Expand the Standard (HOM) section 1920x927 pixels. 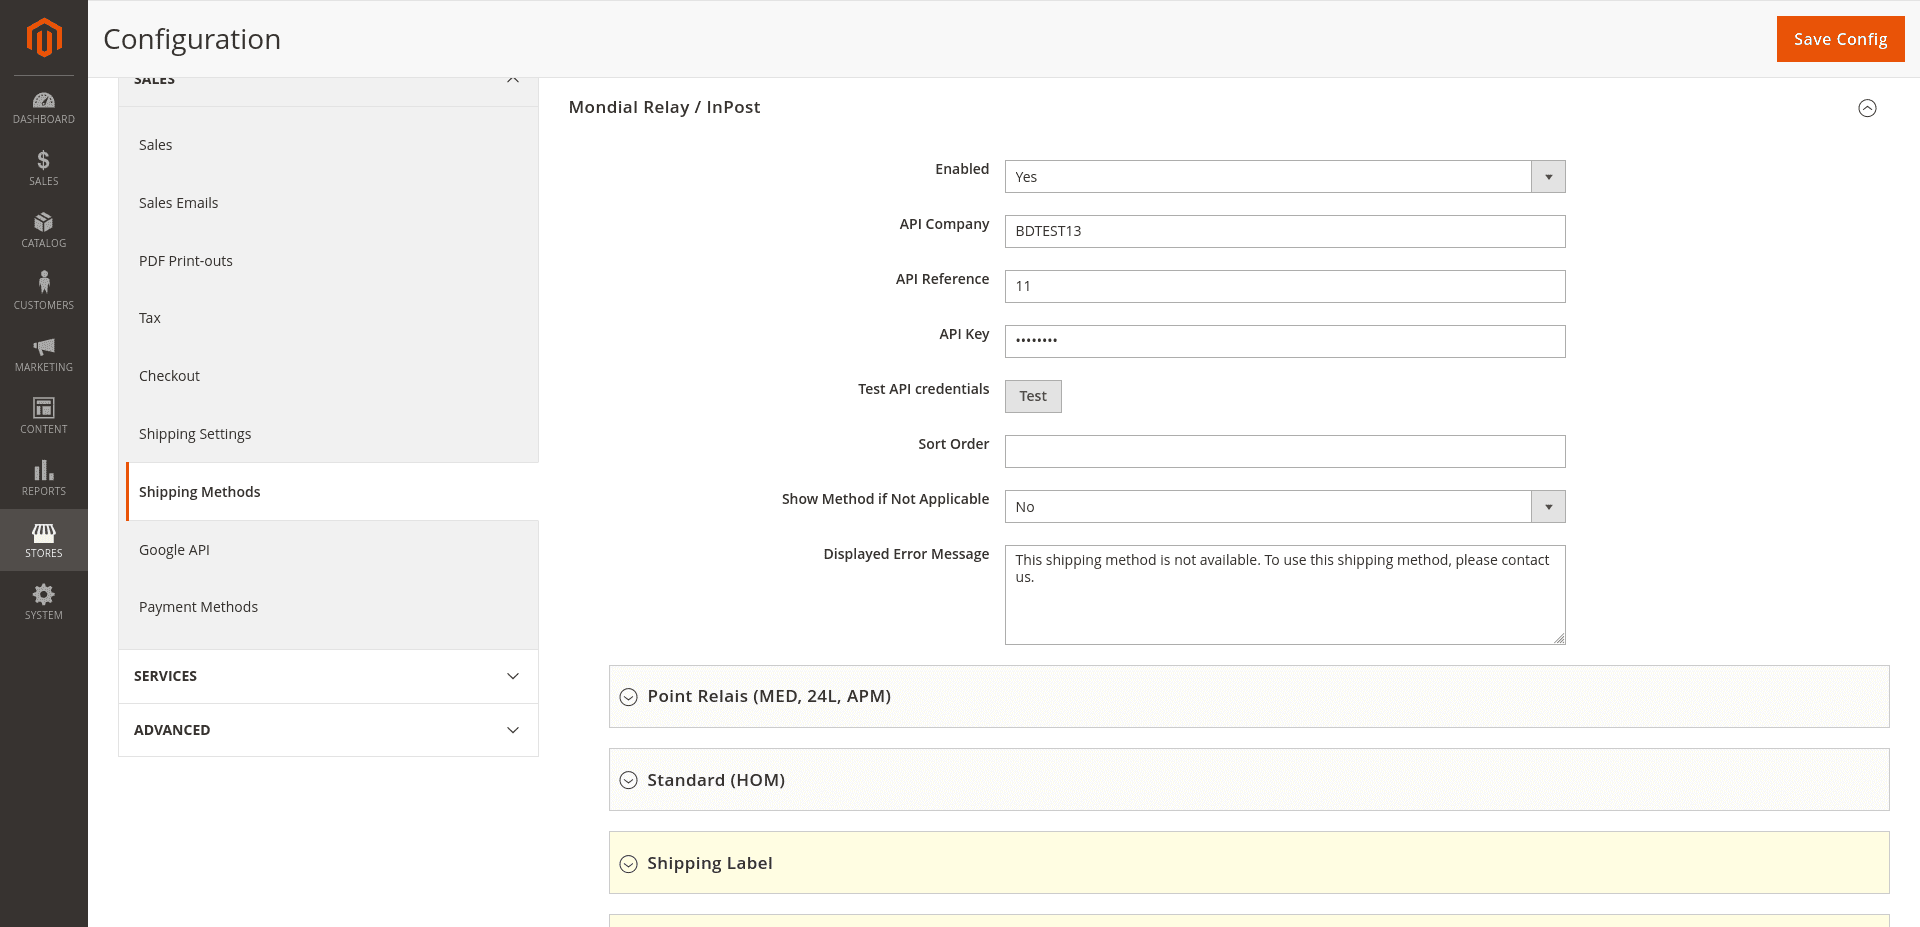click(x=716, y=780)
